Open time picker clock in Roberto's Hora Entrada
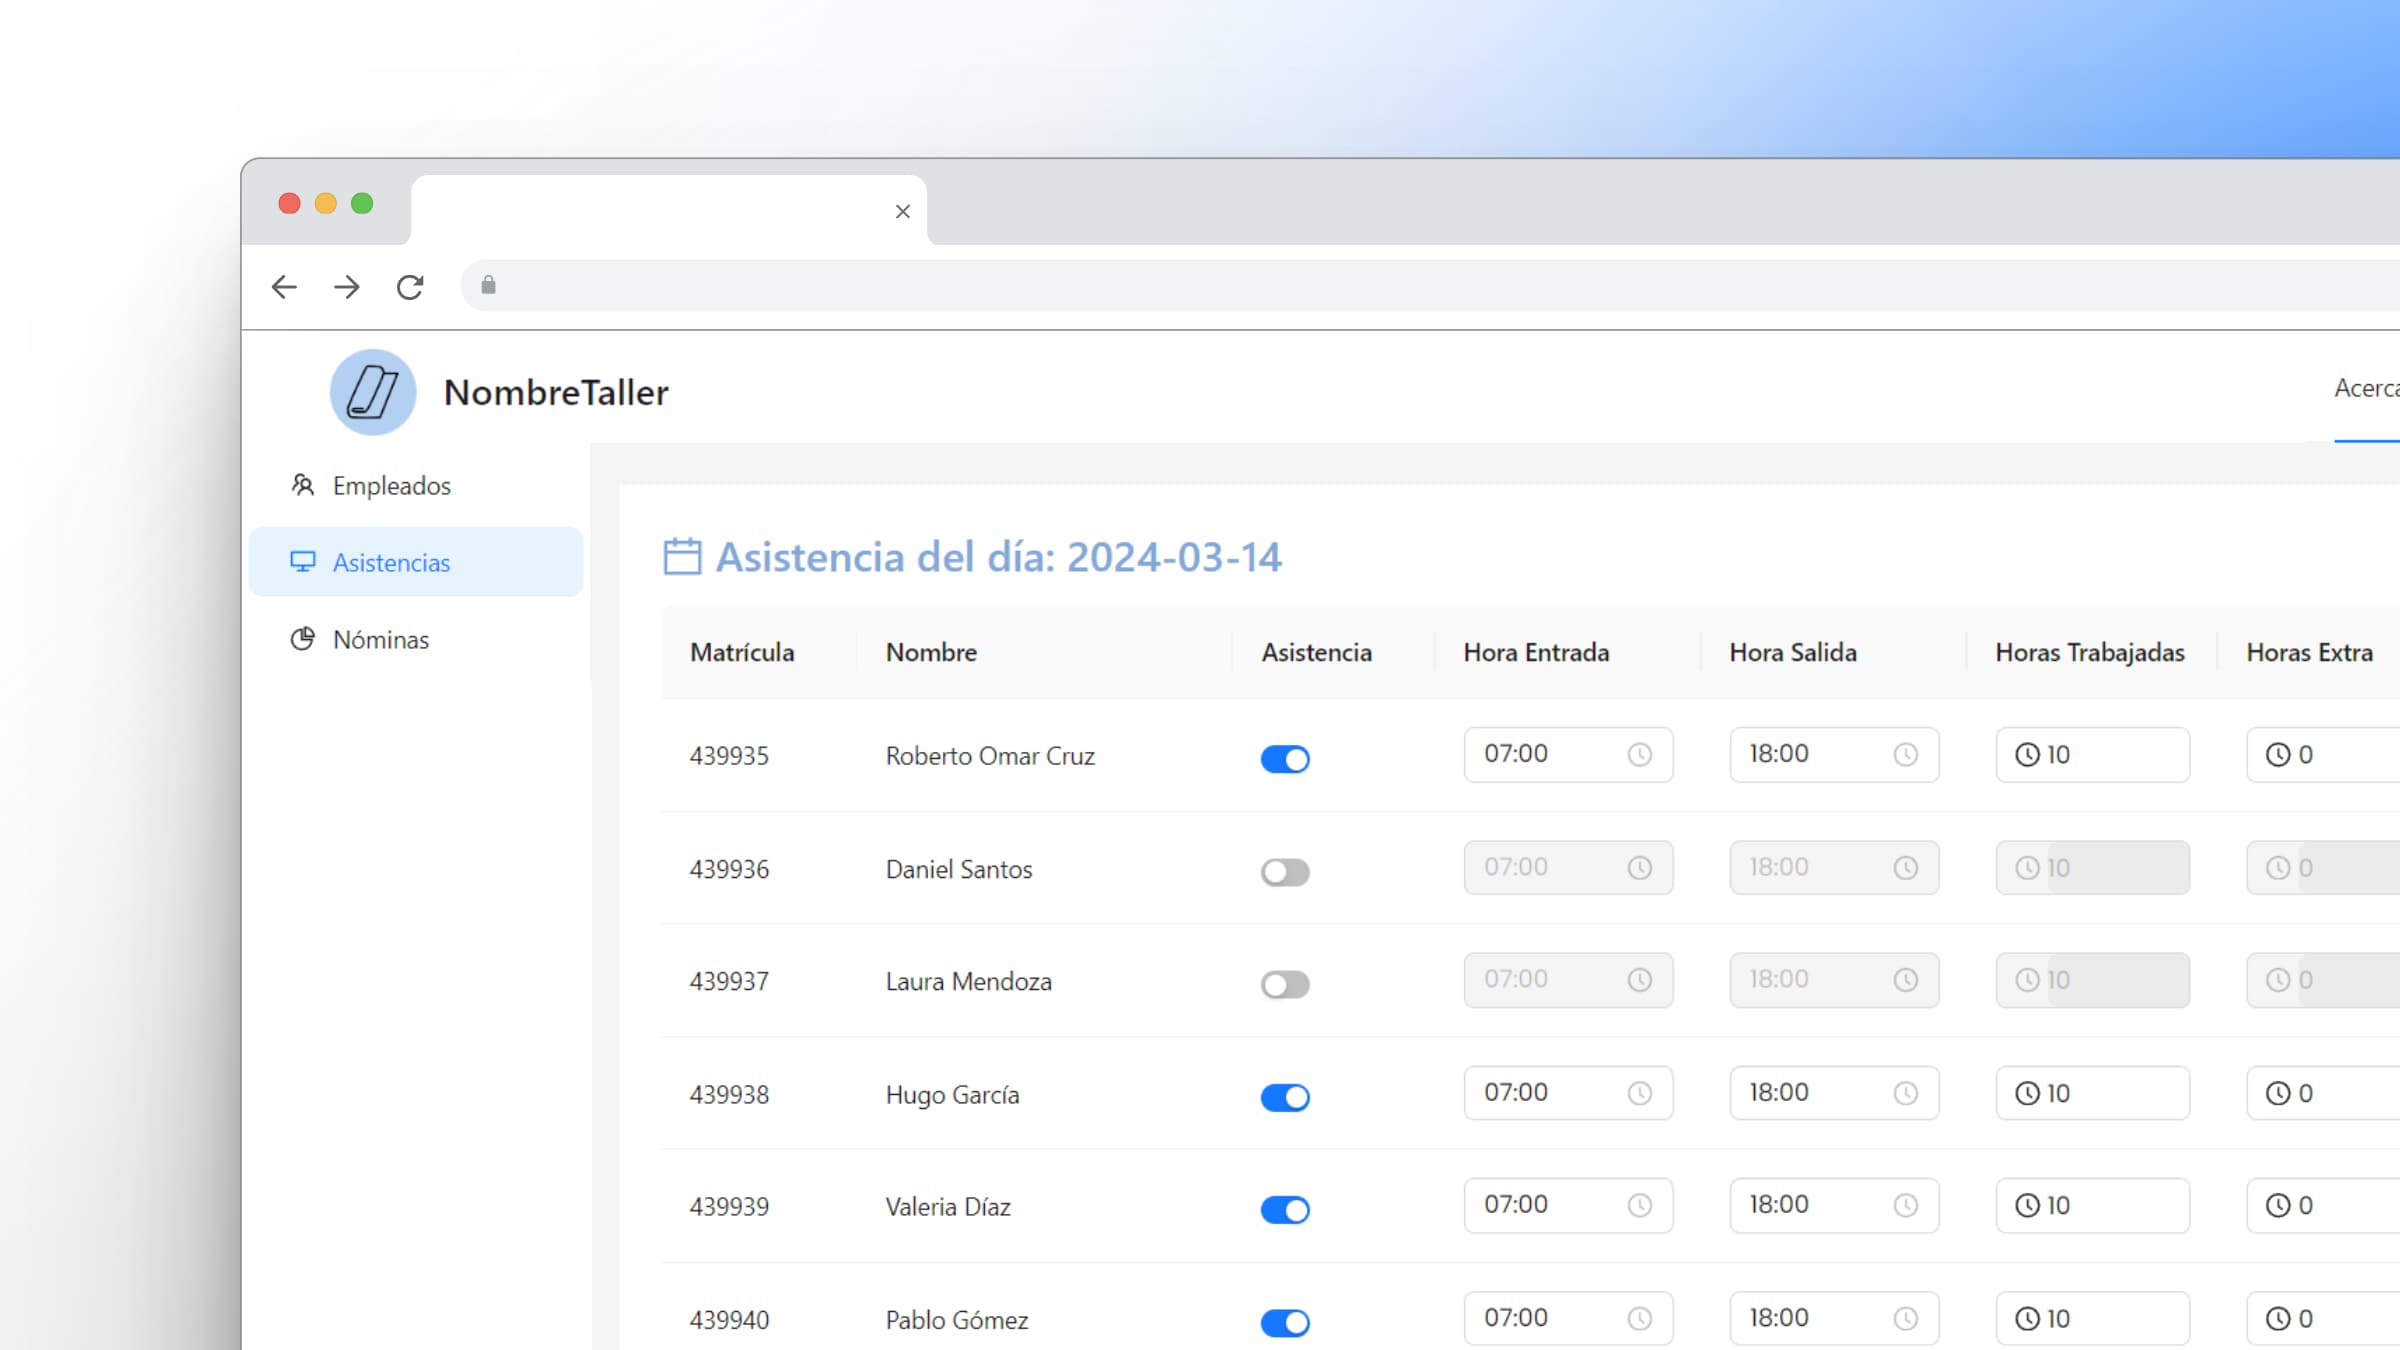2400x1350 pixels. pos(1639,755)
